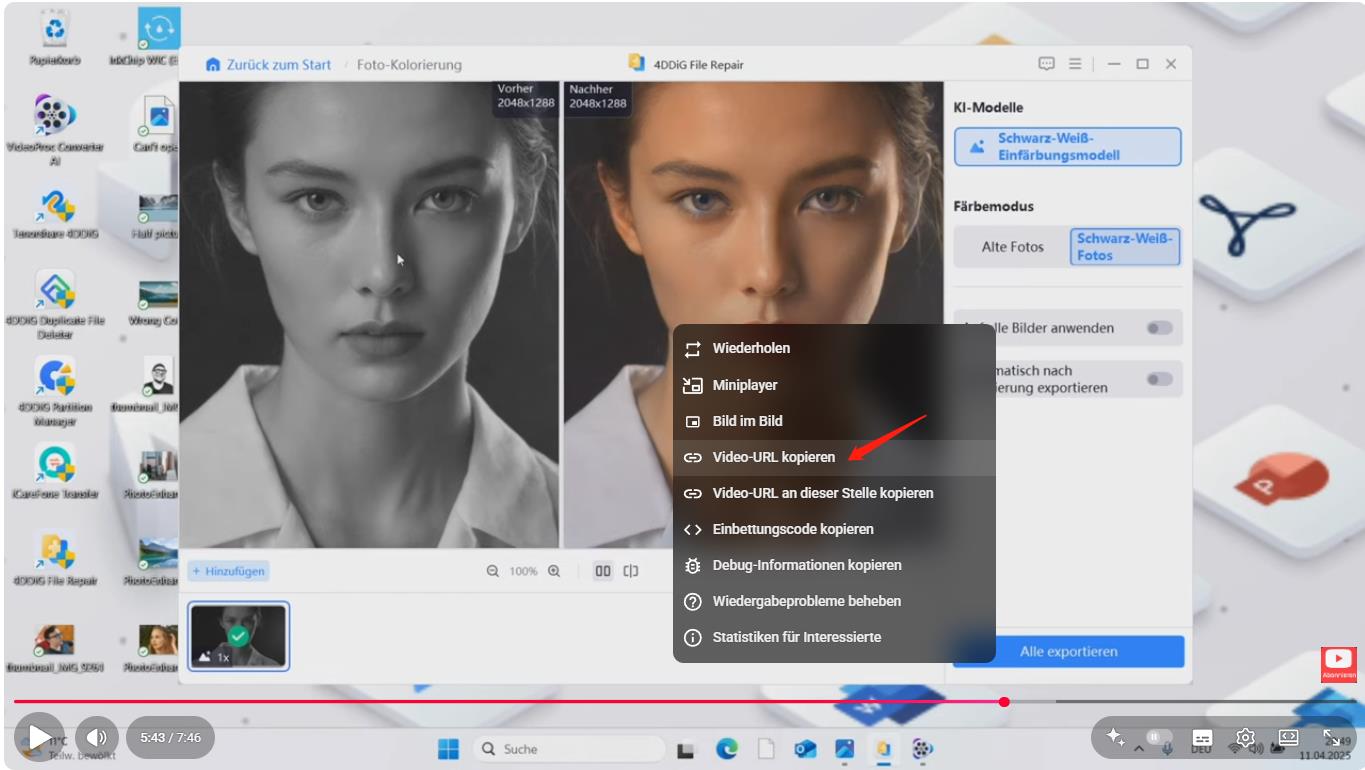Click the zoom-out magnifier next to 100%
Viewport: 1365px width, 770px height.
point(492,571)
